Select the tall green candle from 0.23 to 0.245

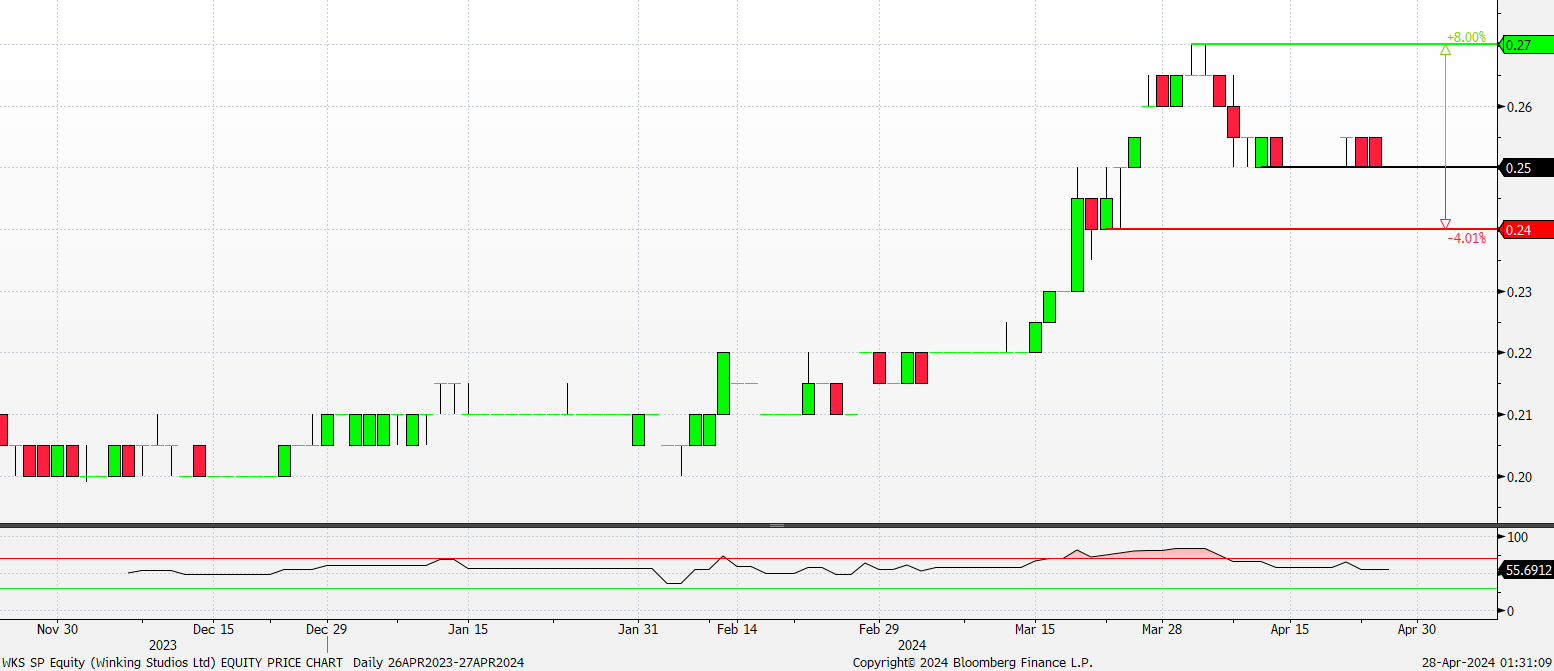[x=1077, y=244]
